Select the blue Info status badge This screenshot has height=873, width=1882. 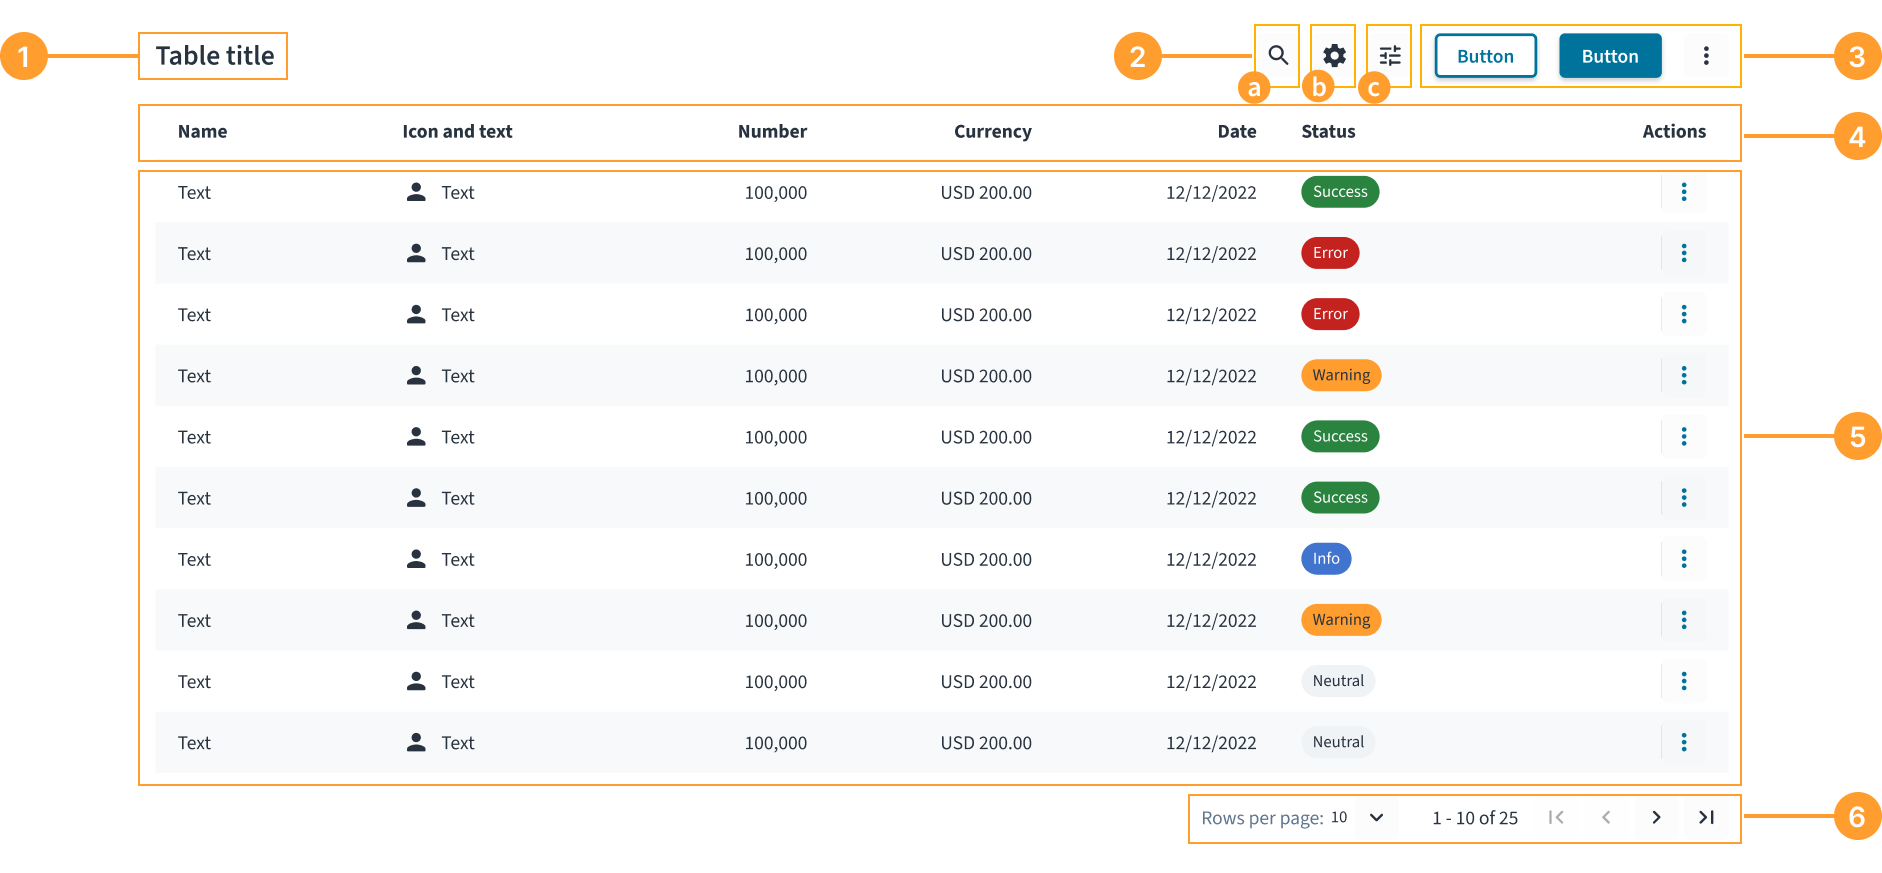click(1326, 558)
